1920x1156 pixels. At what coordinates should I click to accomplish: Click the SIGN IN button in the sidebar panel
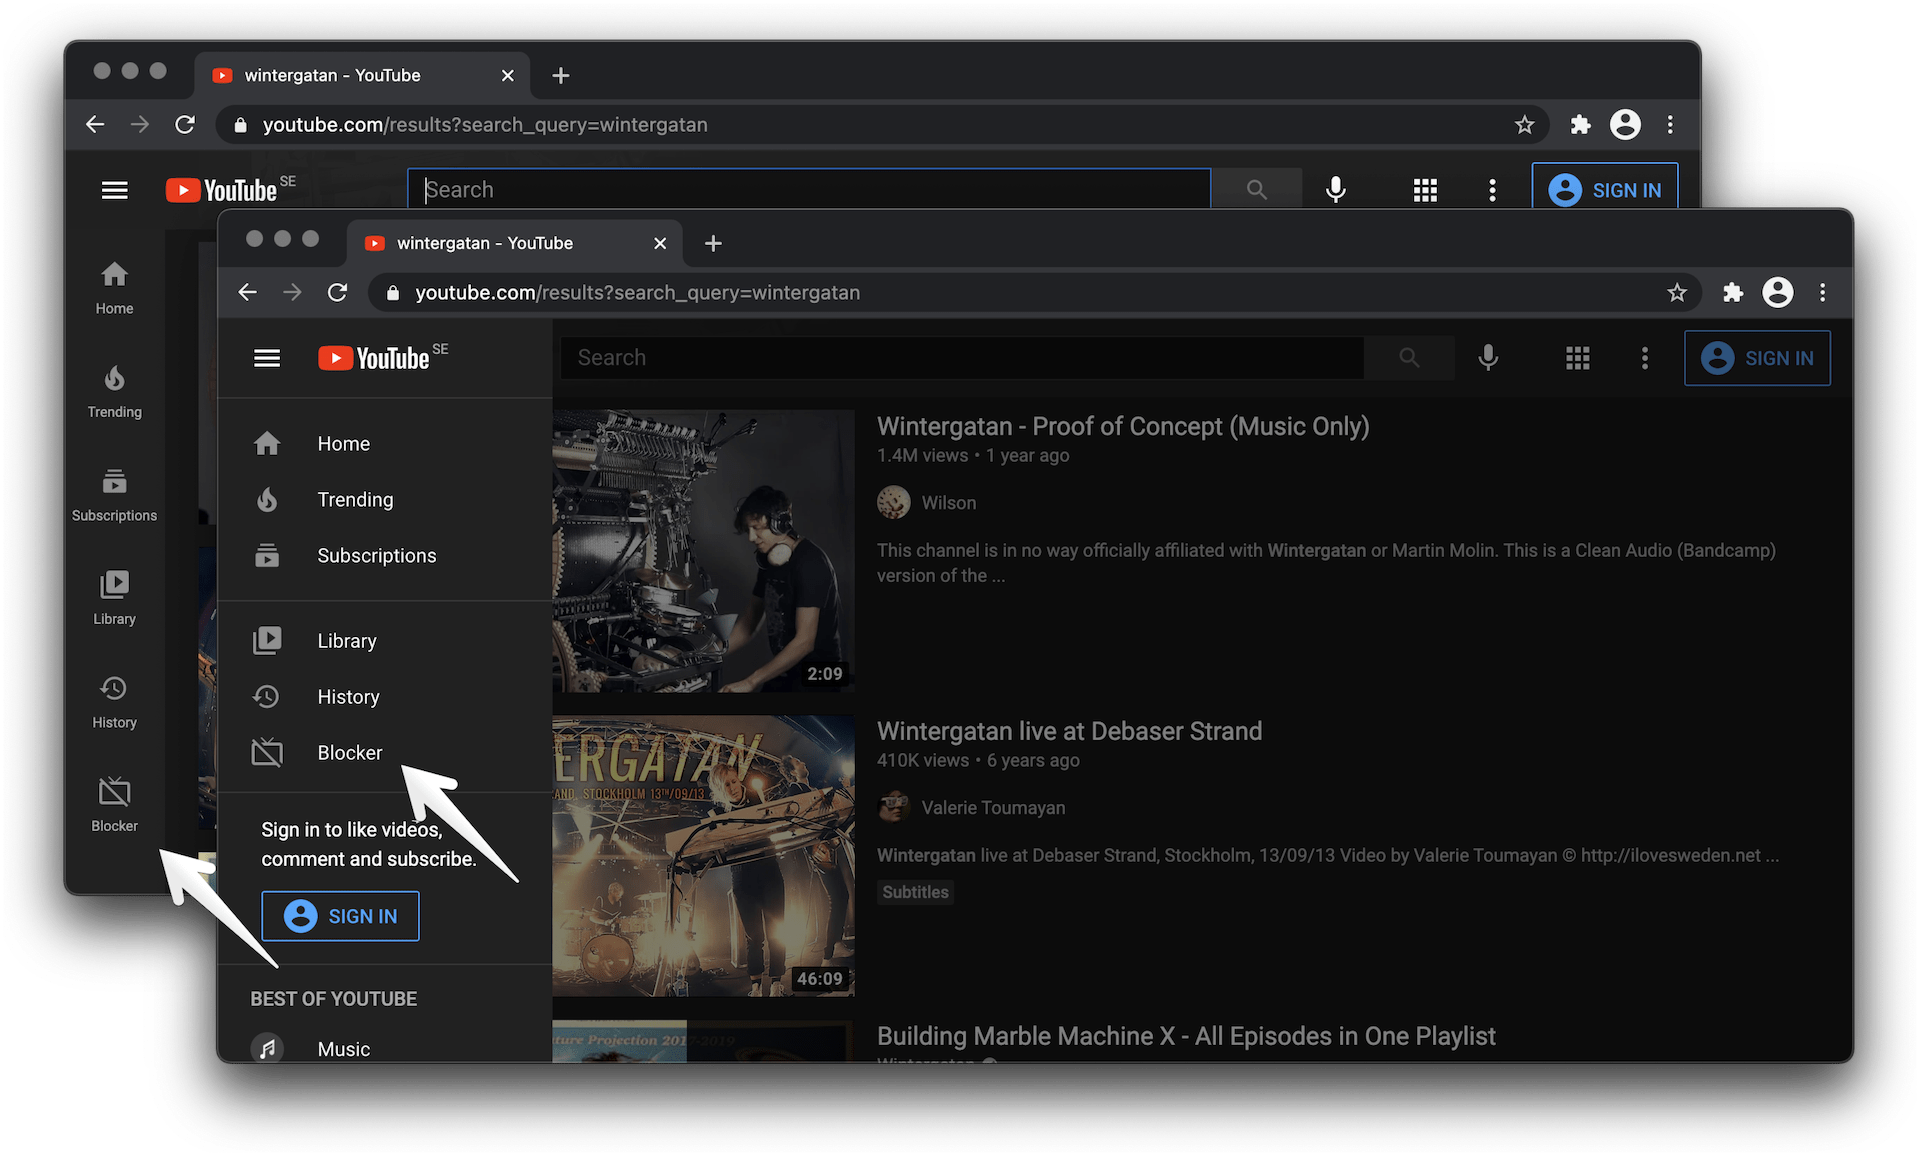click(x=340, y=916)
